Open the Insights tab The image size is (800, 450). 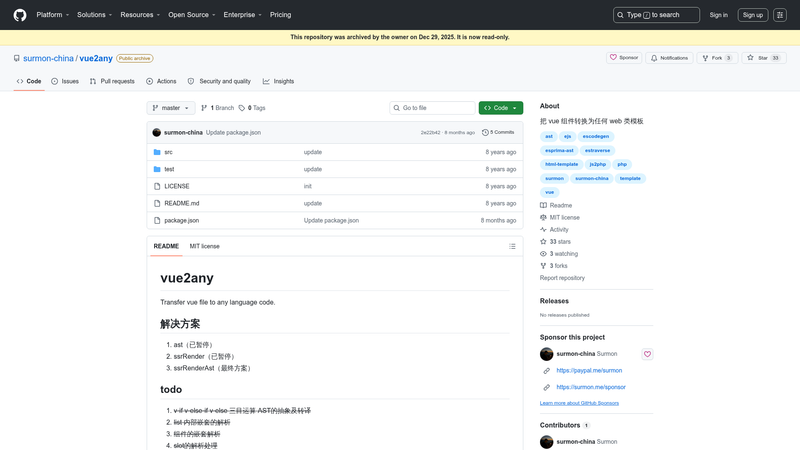[x=279, y=81]
